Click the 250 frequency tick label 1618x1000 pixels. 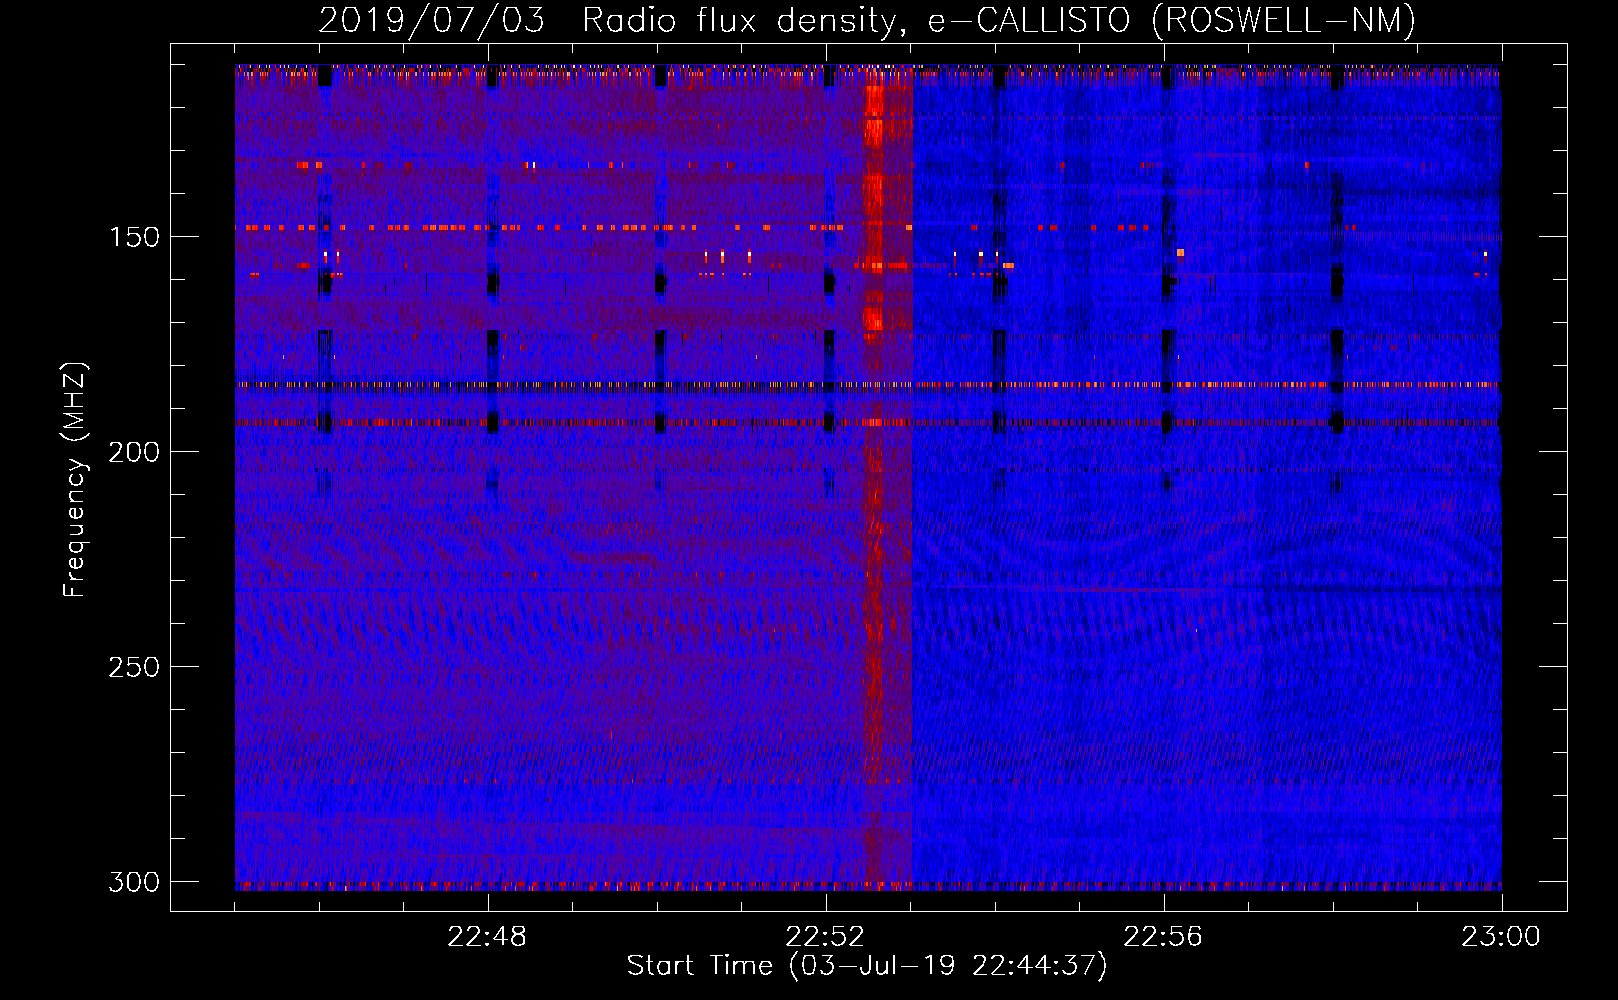tap(133, 667)
